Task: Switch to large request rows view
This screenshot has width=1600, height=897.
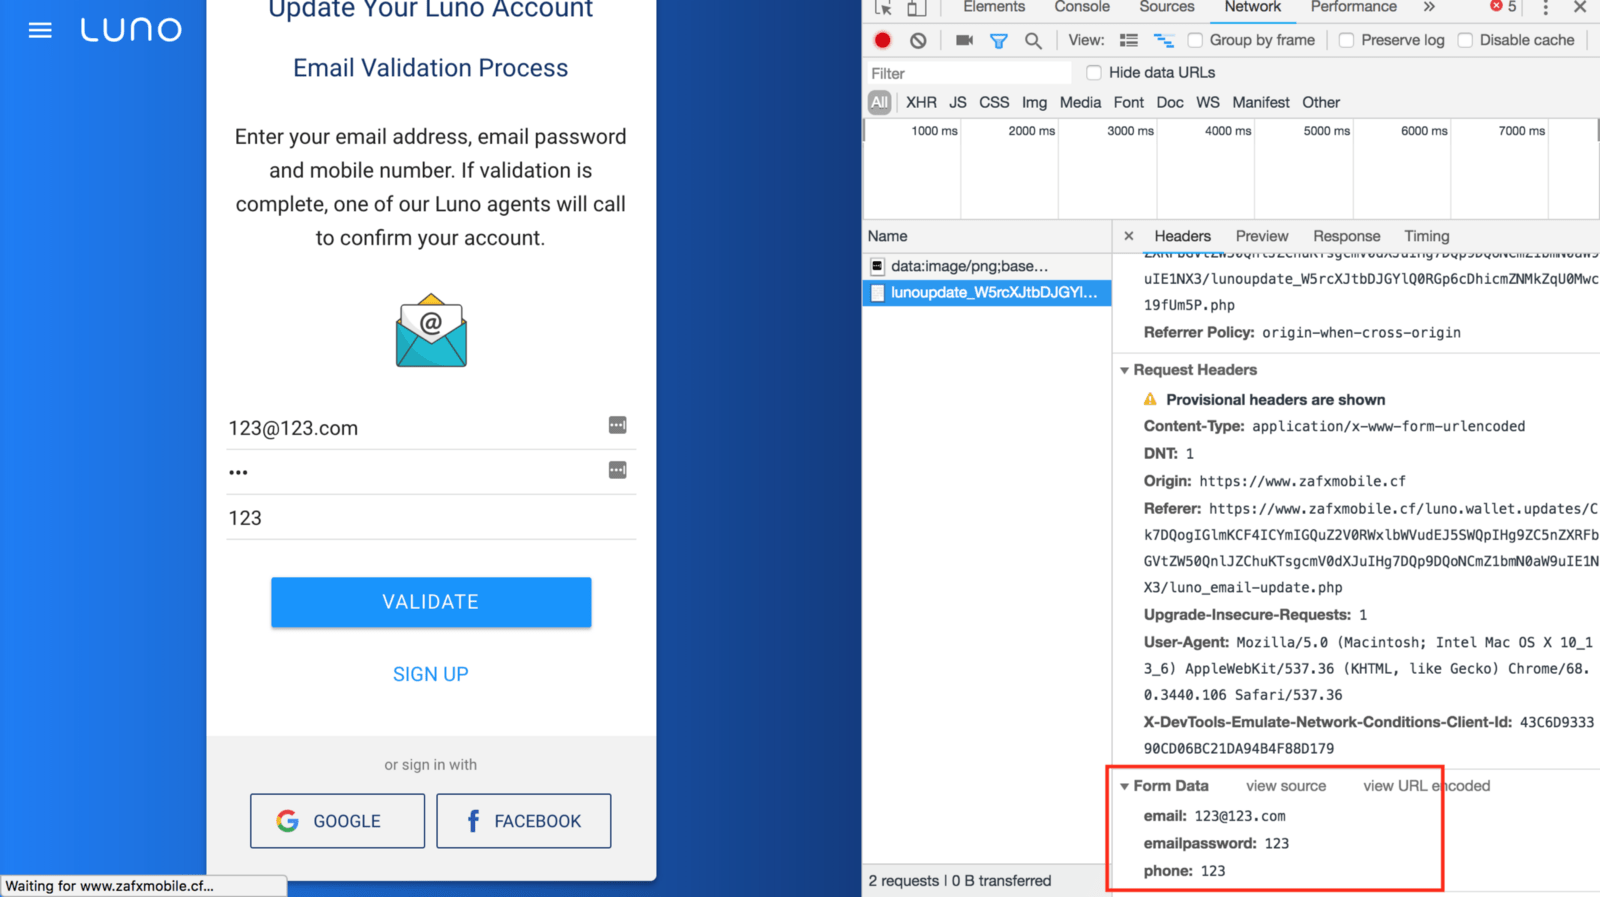Action: click(x=1129, y=41)
